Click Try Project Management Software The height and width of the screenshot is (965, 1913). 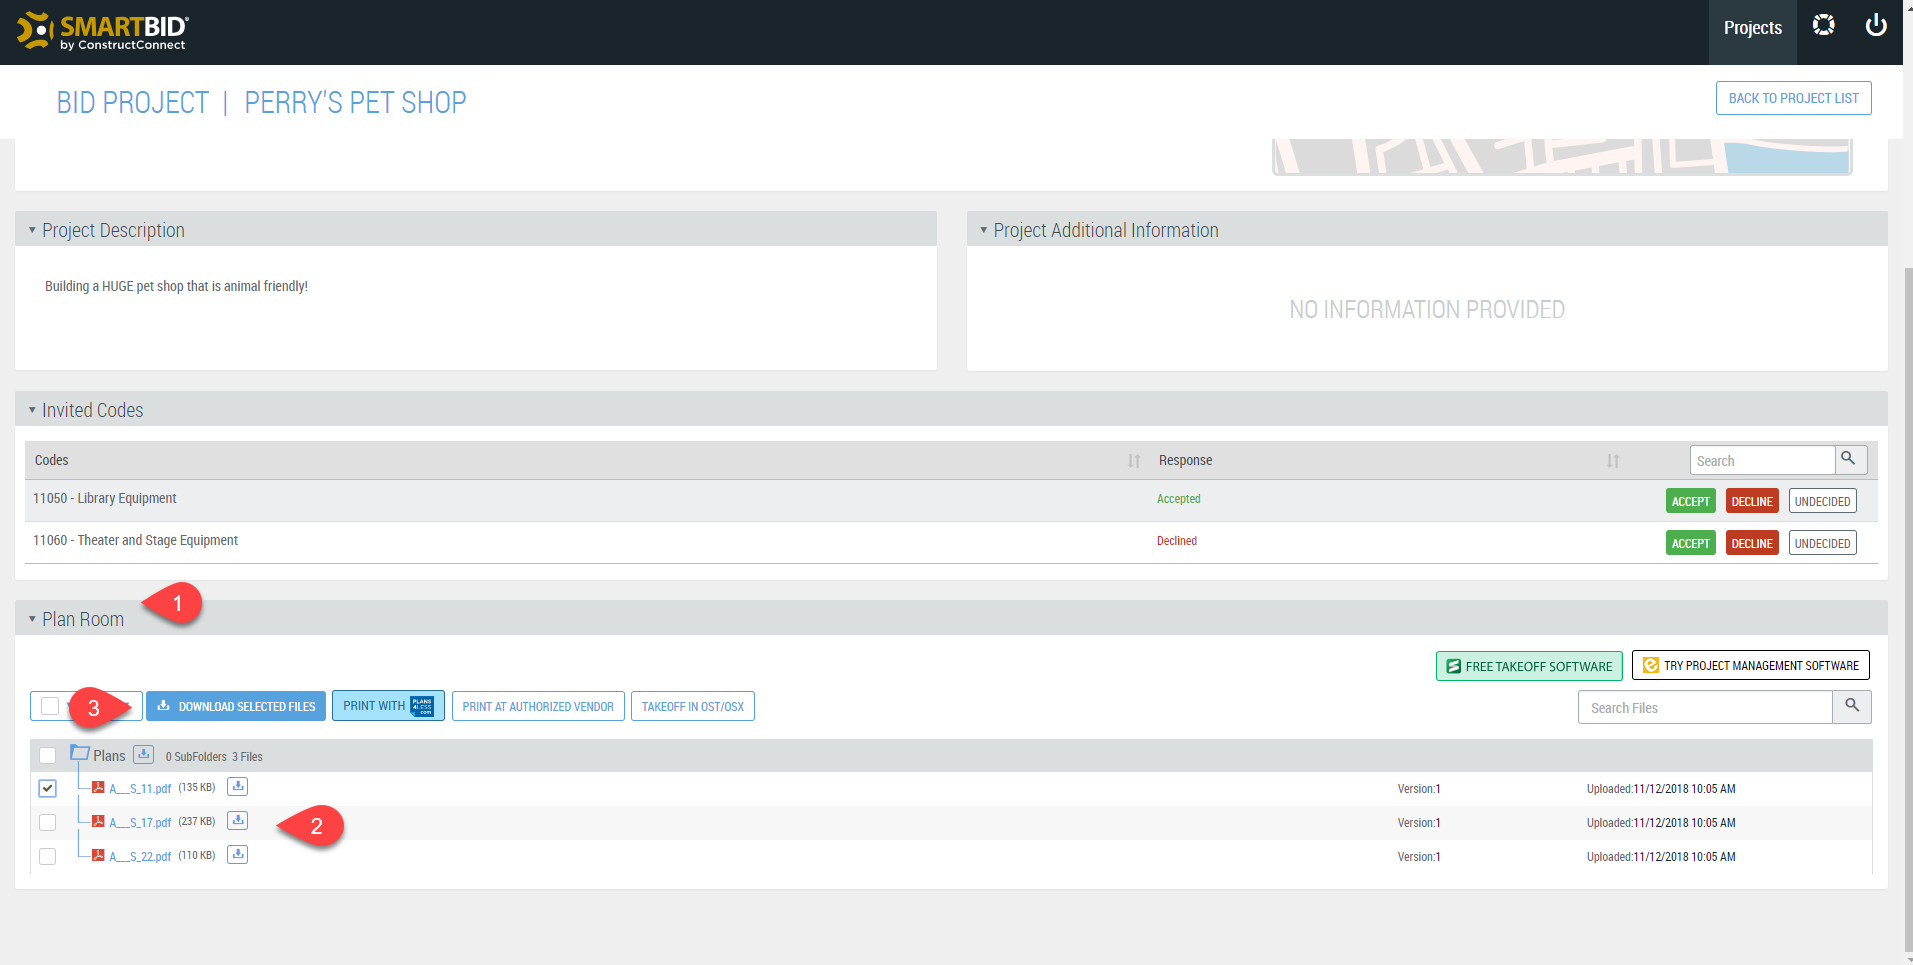pyautogui.click(x=1750, y=665)
